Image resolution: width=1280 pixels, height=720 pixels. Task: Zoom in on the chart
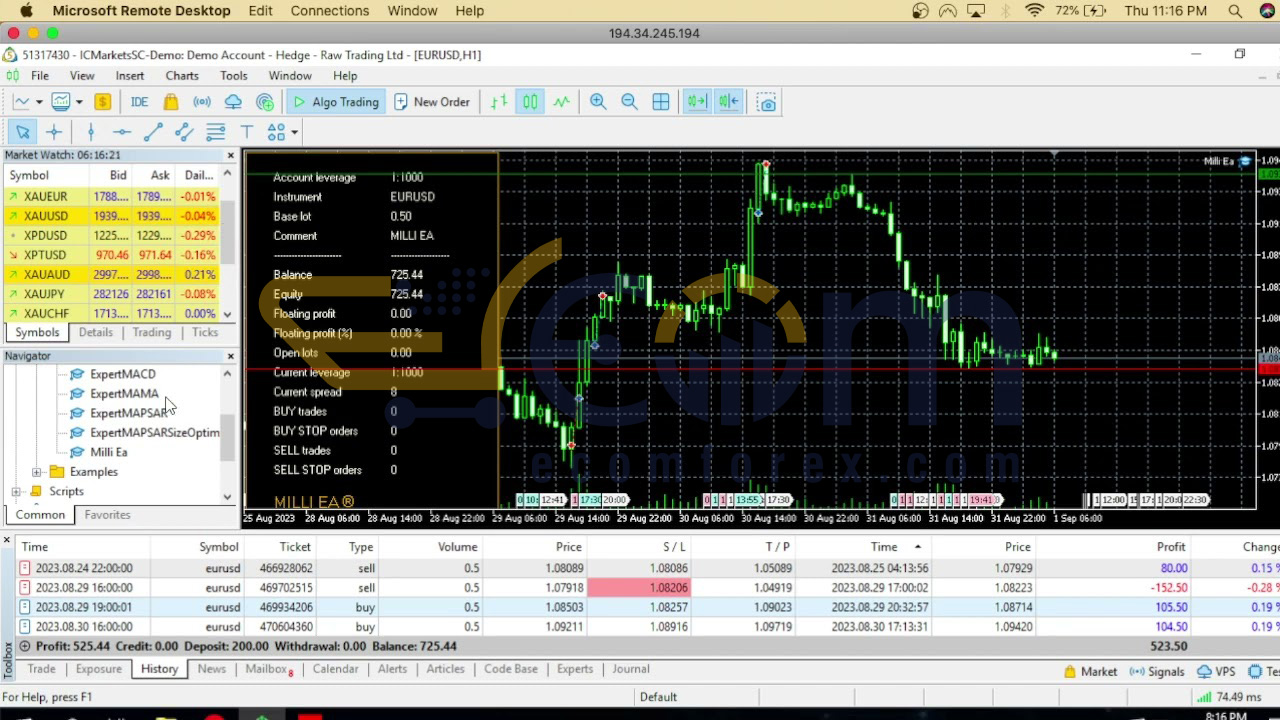[598, 102]
